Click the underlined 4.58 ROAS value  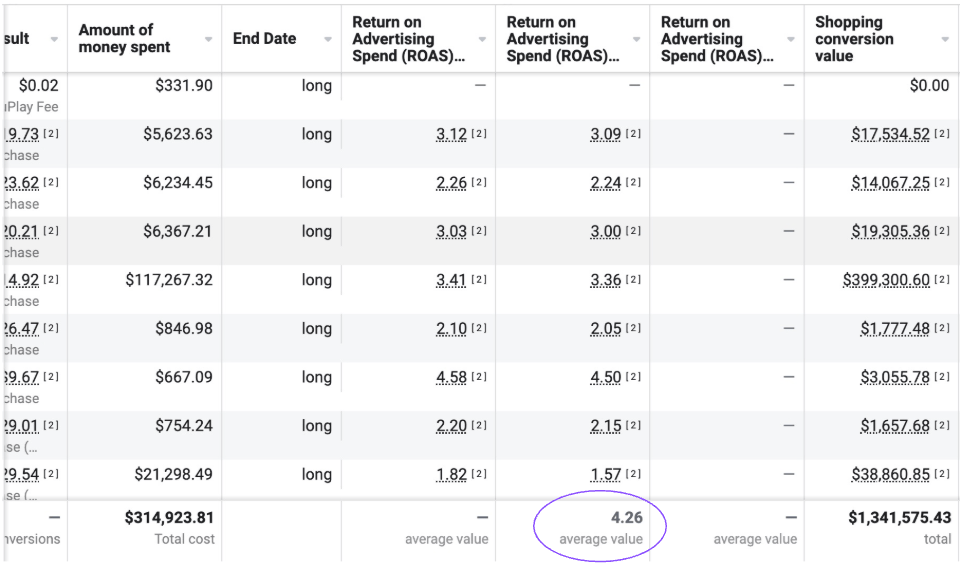pyautogui.click(x=451, y=377)
